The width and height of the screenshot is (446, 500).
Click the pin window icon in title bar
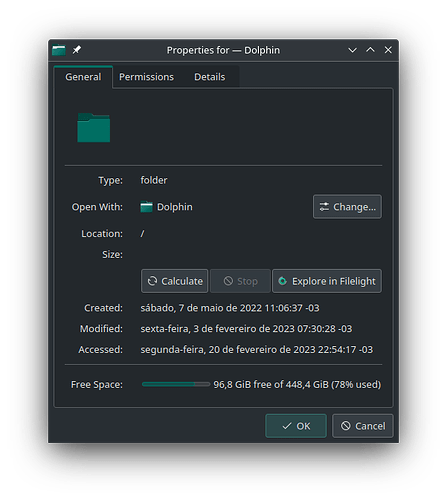(x=77, y=50)
